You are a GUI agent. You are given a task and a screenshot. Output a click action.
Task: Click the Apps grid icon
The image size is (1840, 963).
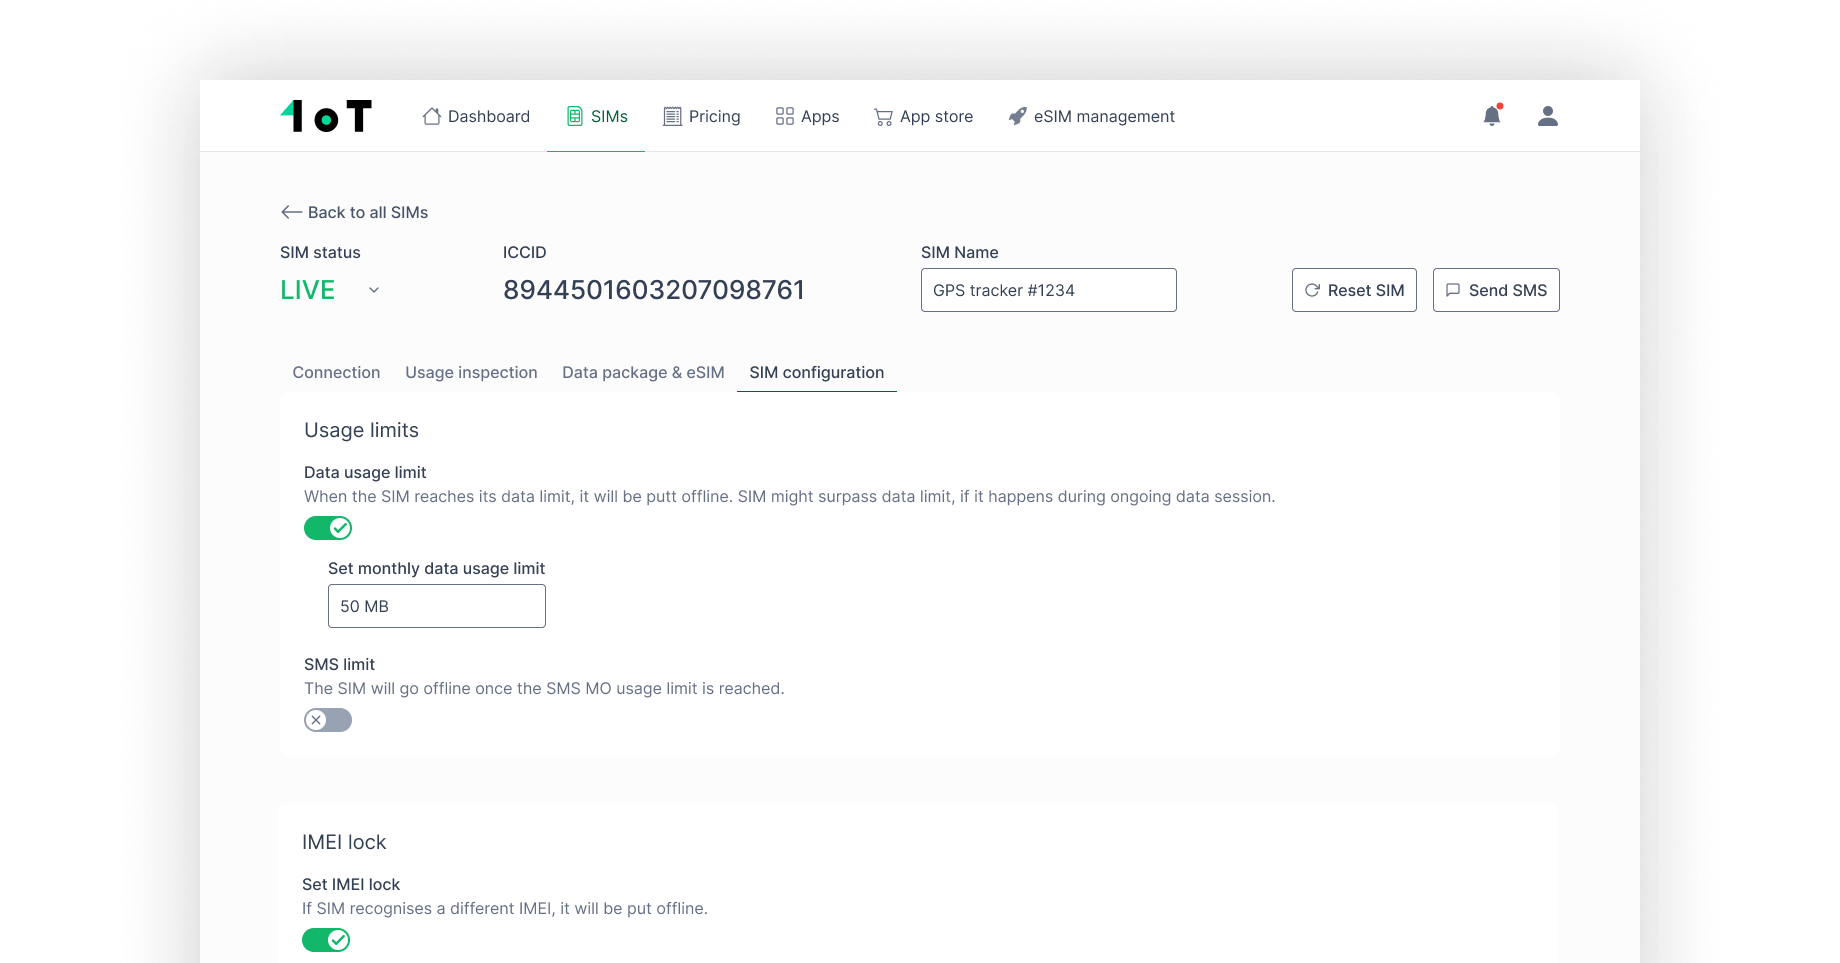(785, 116)
